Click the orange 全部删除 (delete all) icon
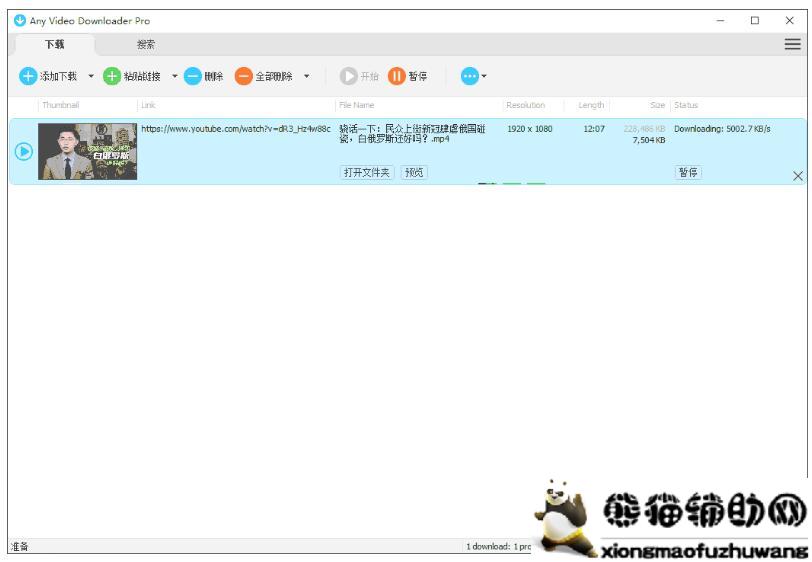 [x=243, y=76]
